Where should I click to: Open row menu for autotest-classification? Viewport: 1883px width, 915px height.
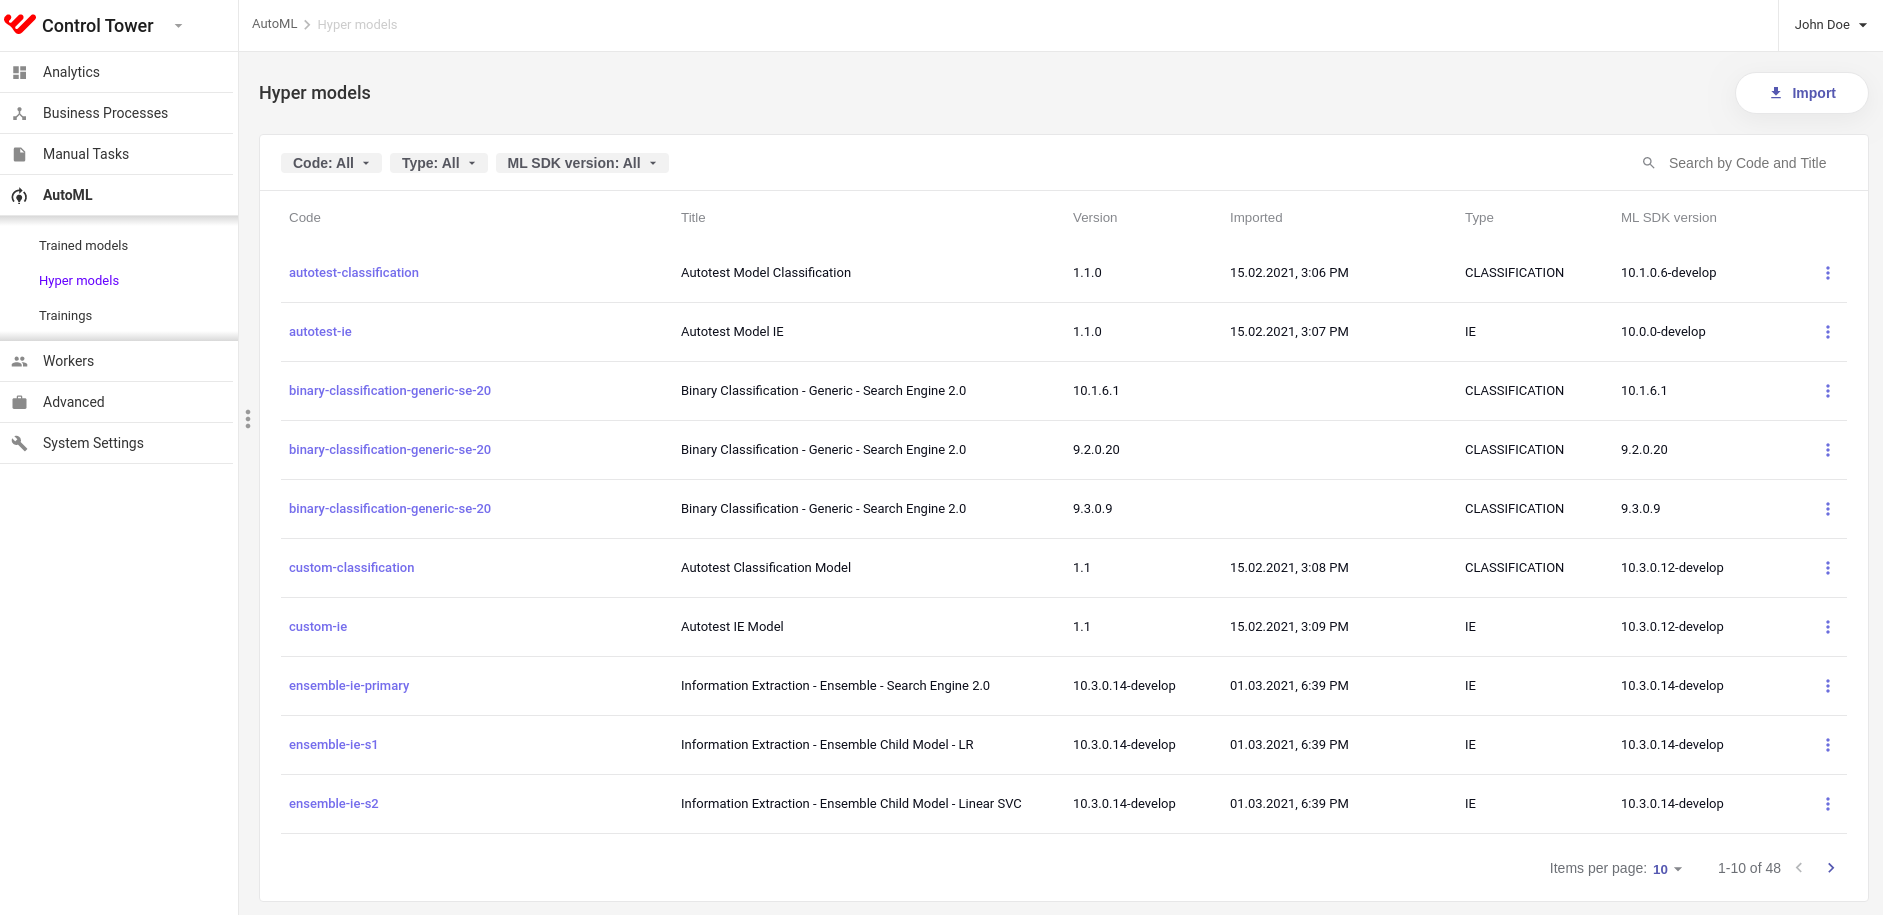[x=1828, y=273]
